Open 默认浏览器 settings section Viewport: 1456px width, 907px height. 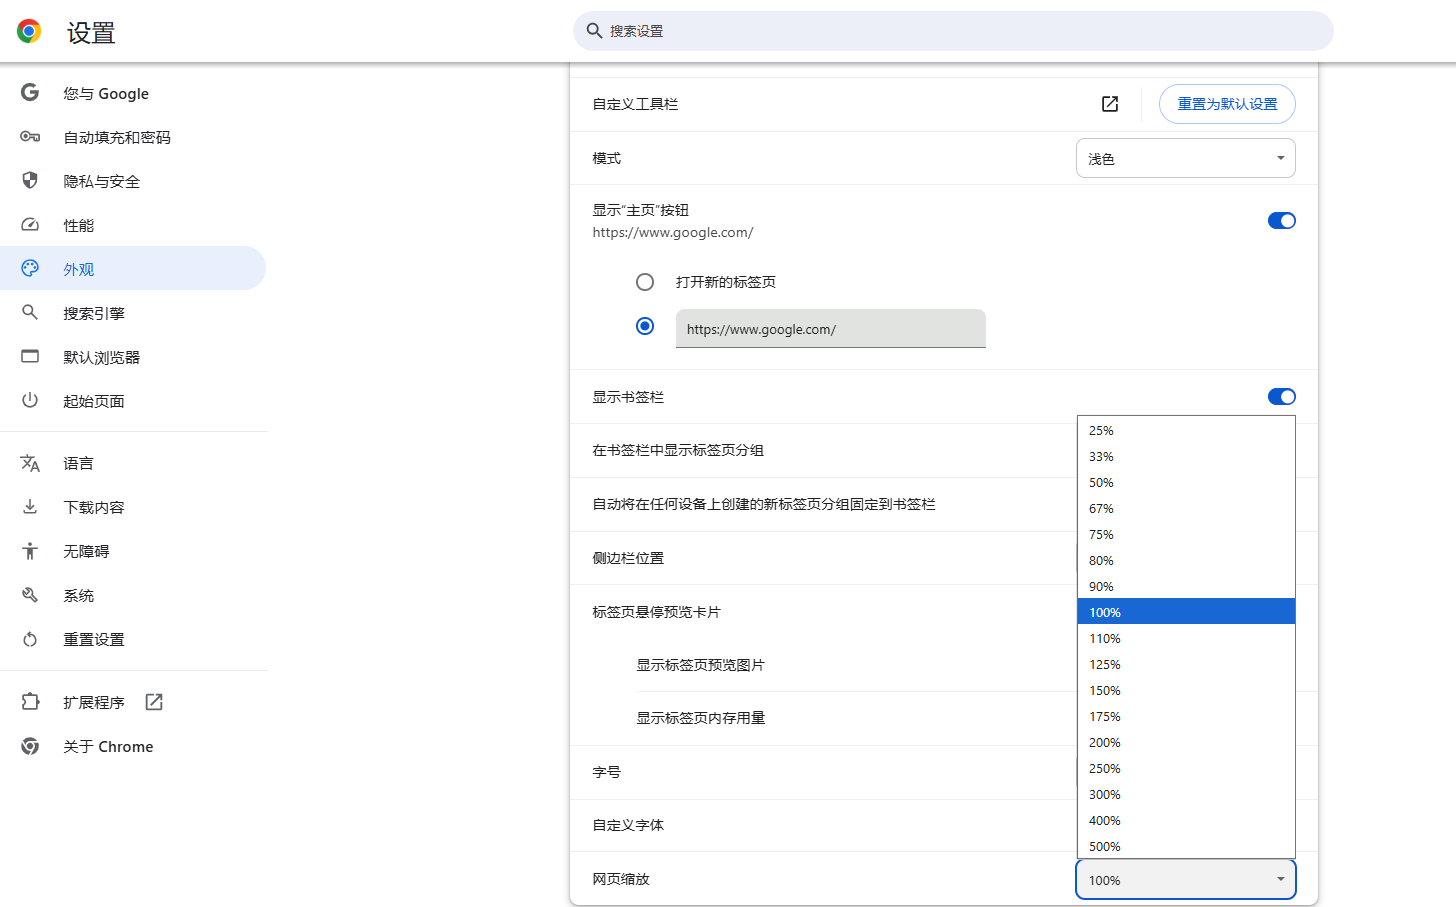(133, 357)
